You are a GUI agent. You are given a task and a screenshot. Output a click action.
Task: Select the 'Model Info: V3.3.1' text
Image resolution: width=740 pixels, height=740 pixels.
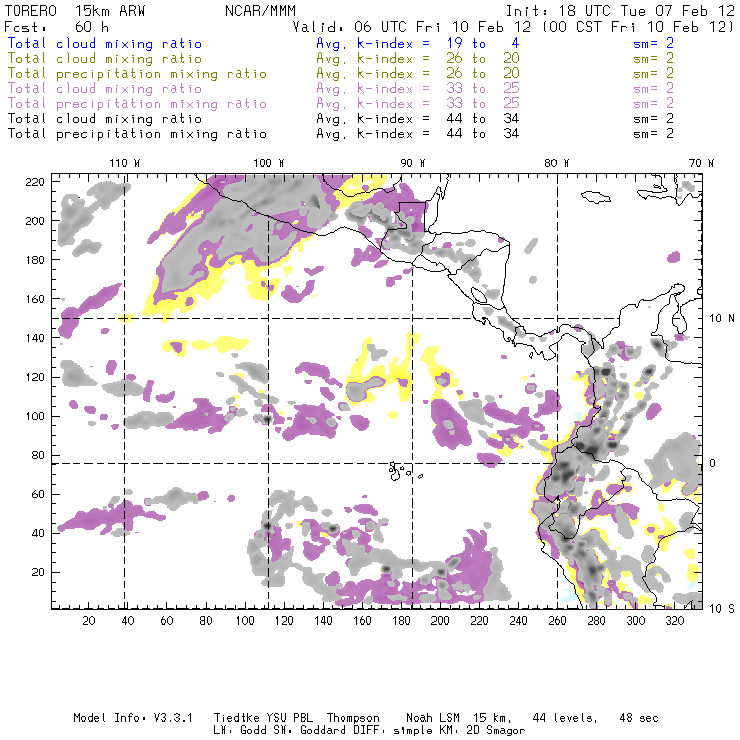(x=133, y=718)
